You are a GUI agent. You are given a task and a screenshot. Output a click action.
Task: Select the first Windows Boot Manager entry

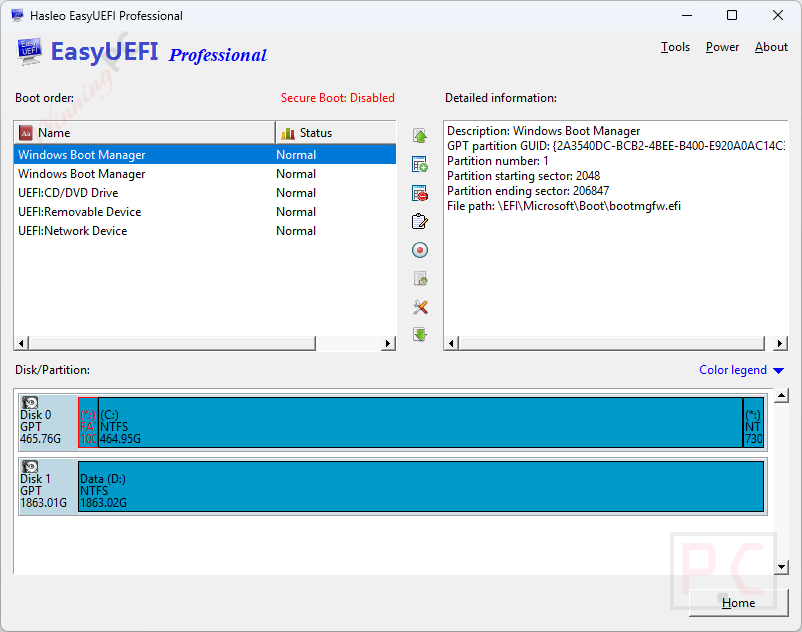tap(205, 154)
